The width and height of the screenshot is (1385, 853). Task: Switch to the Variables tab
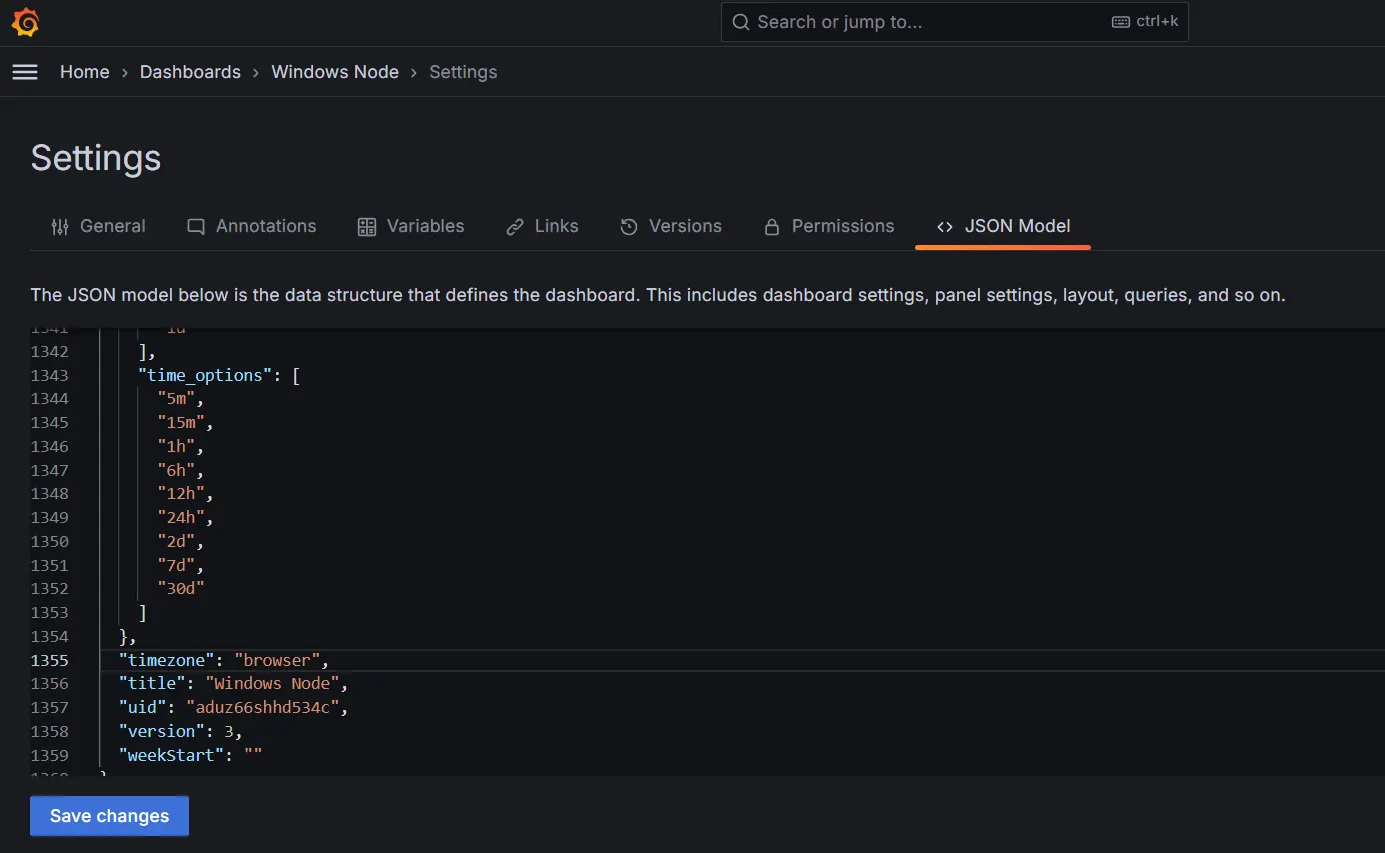[x=425, y=227]
